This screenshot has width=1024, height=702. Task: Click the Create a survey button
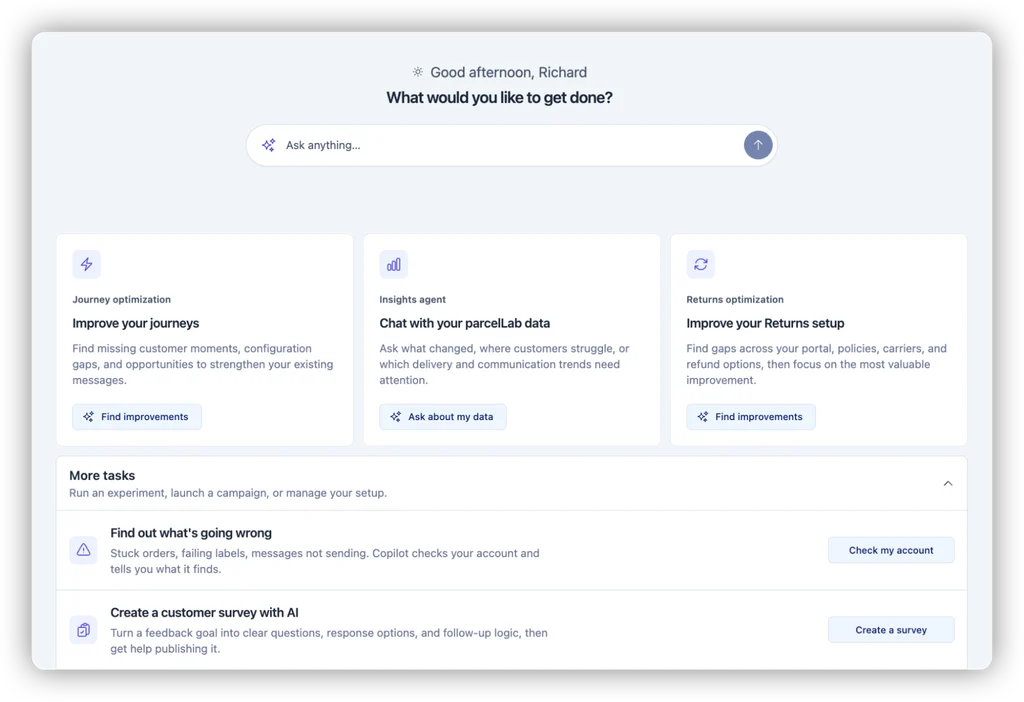click(891, 630)
